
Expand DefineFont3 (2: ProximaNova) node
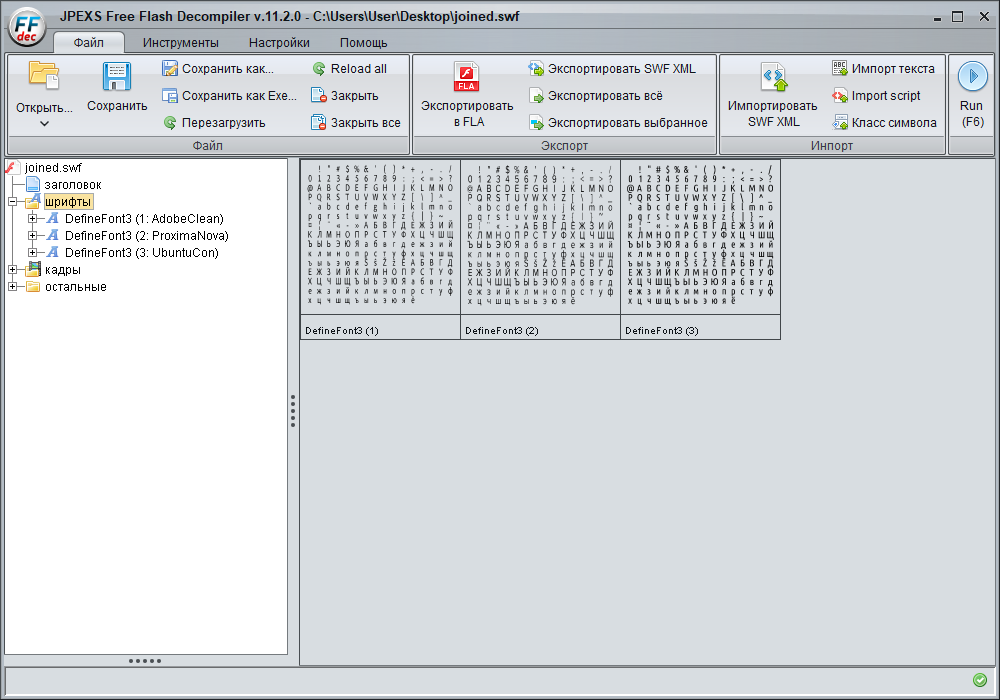coord(33,236)
